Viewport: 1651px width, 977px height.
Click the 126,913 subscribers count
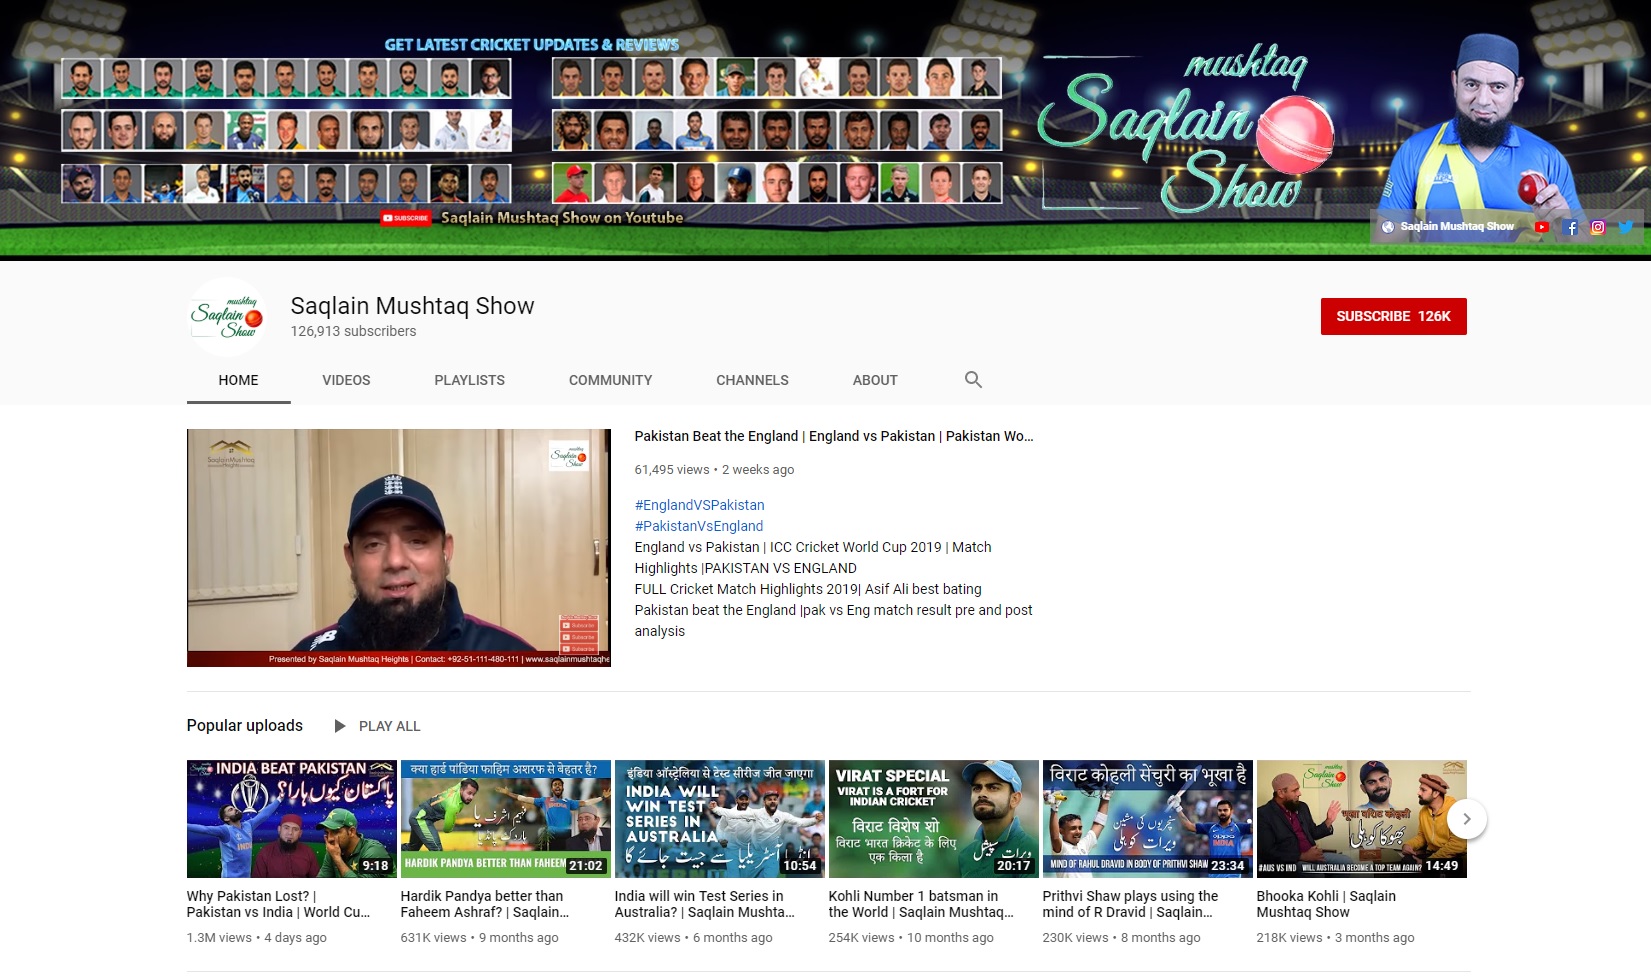(x=353, y=331)
